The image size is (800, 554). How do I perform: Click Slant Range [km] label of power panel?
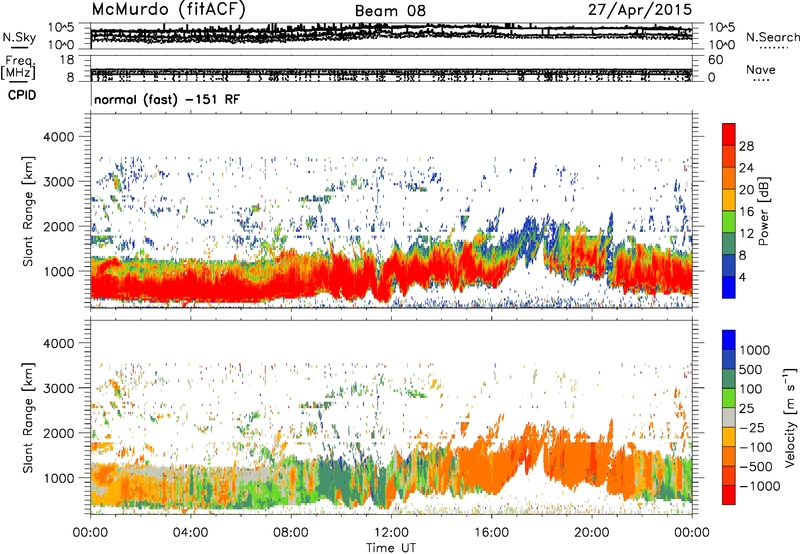click(x=28, y=211)
